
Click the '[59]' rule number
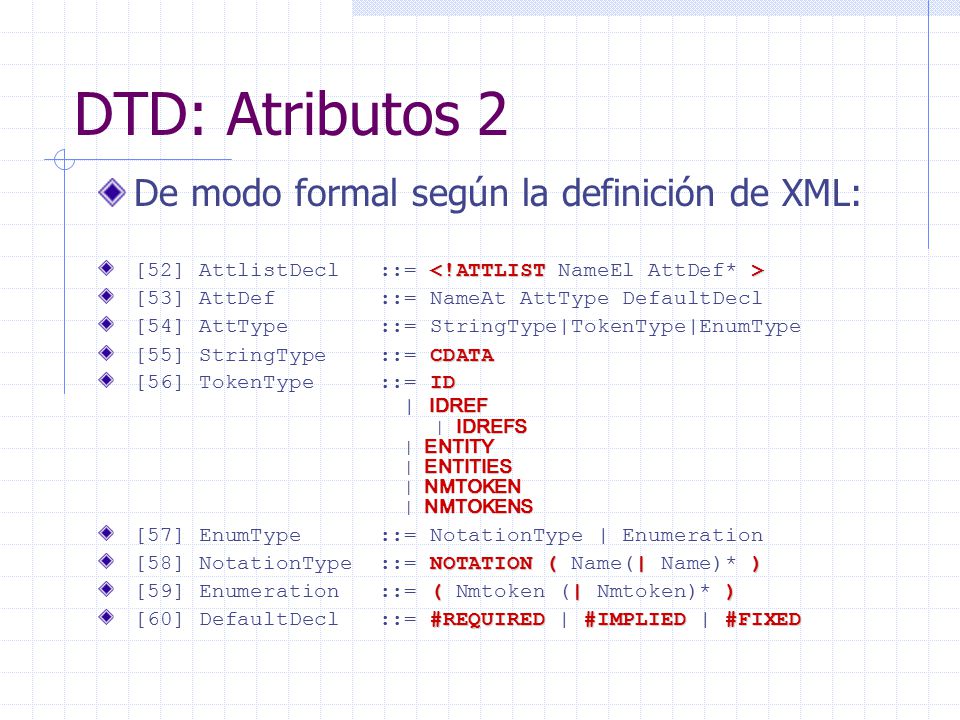(160, 591)
